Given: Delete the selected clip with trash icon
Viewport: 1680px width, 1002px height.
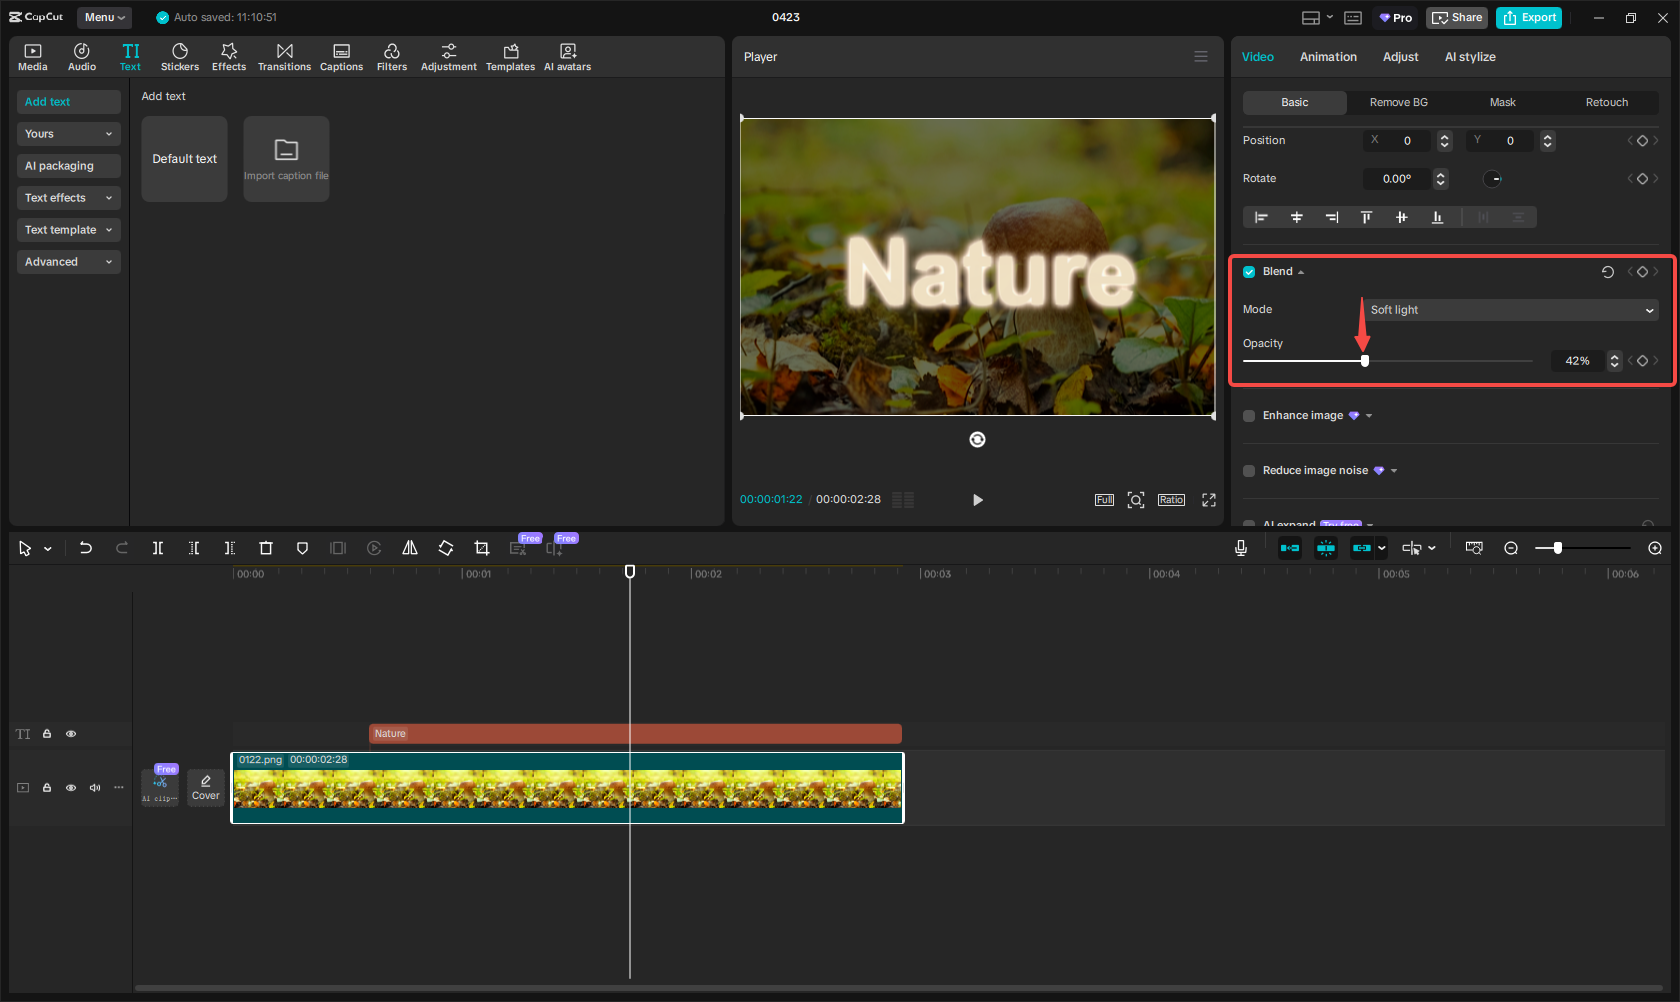Looking at the screenshot, I should tap(266, 548).
